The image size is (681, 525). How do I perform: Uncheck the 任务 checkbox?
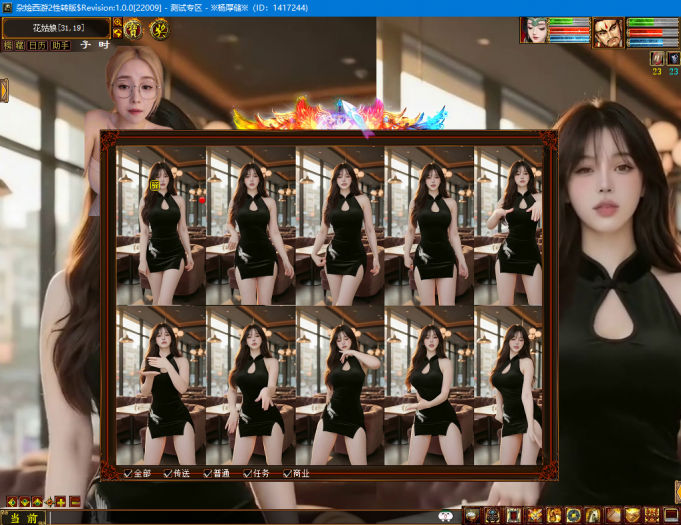point(248,473)
